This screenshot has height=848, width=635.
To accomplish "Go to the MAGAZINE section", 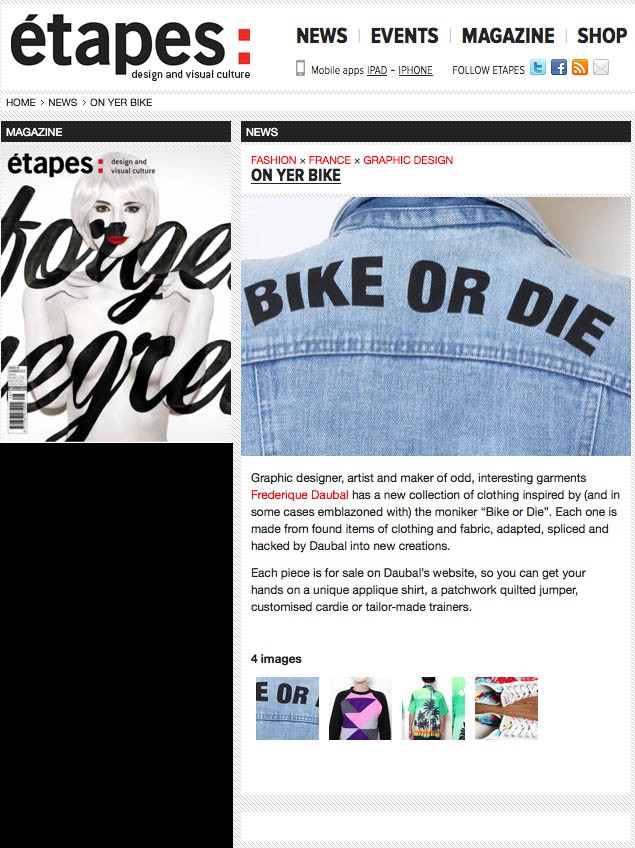I will click(x=508, y=36).
